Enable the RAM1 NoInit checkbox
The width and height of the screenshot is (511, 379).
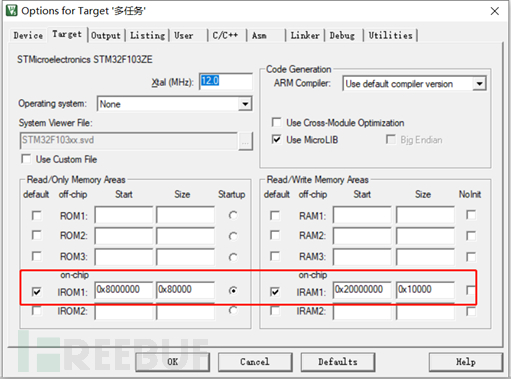click(x=471, y=215)
